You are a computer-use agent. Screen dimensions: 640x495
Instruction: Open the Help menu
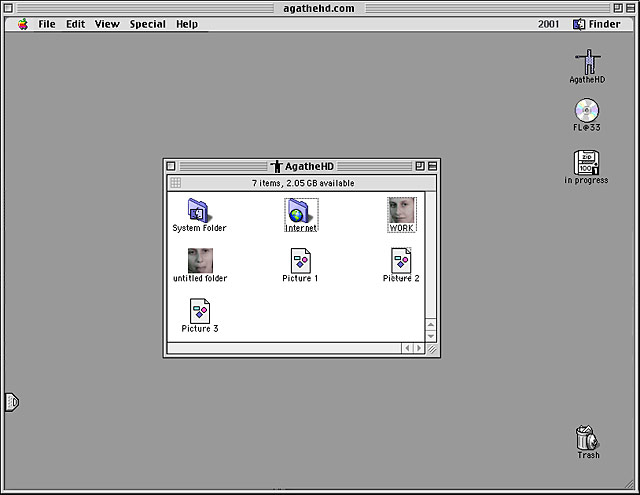coord(187,24)
